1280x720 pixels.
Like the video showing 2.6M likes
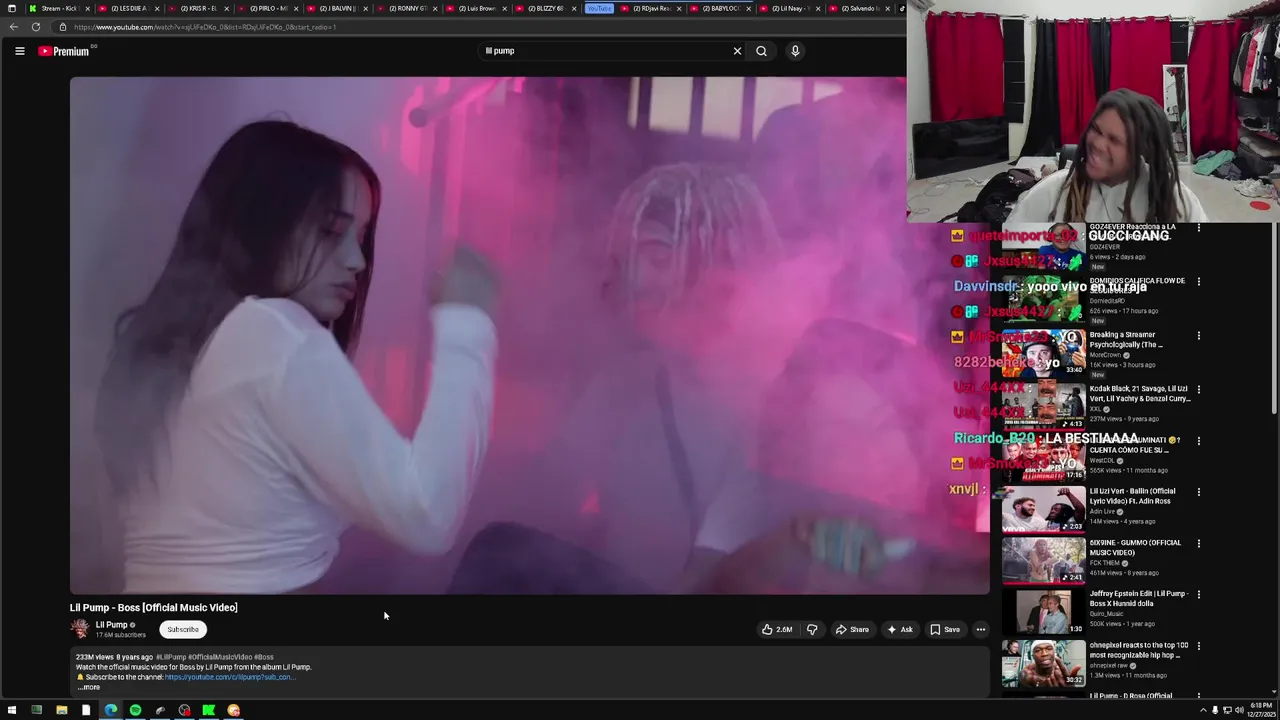click(777, 629)
